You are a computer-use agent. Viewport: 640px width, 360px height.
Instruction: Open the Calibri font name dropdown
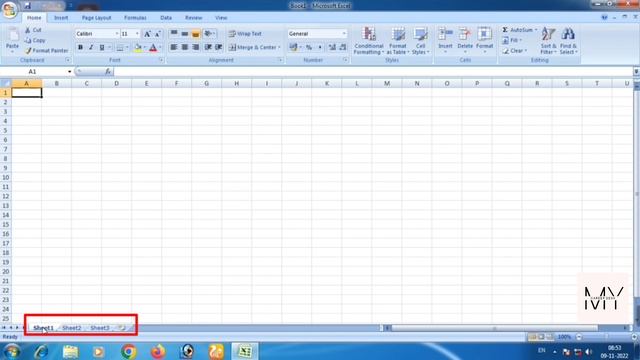pos(117,34)
